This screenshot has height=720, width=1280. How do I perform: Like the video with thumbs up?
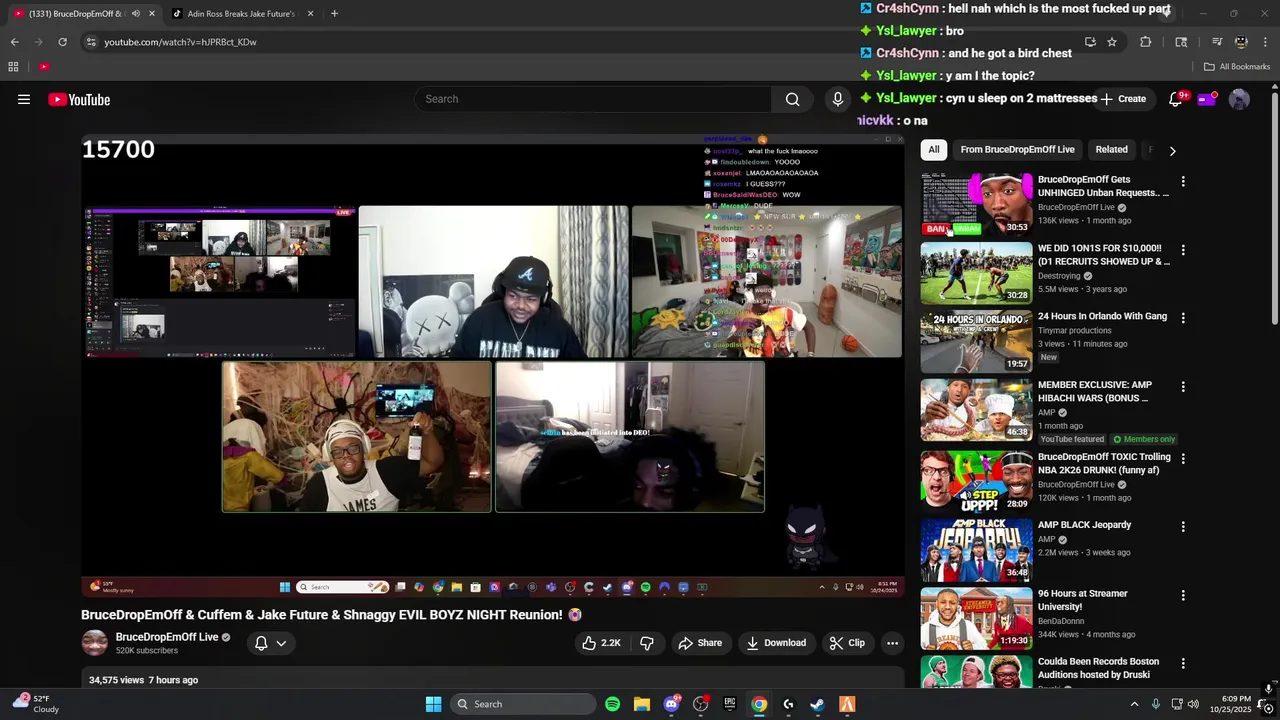coord(601,643)
